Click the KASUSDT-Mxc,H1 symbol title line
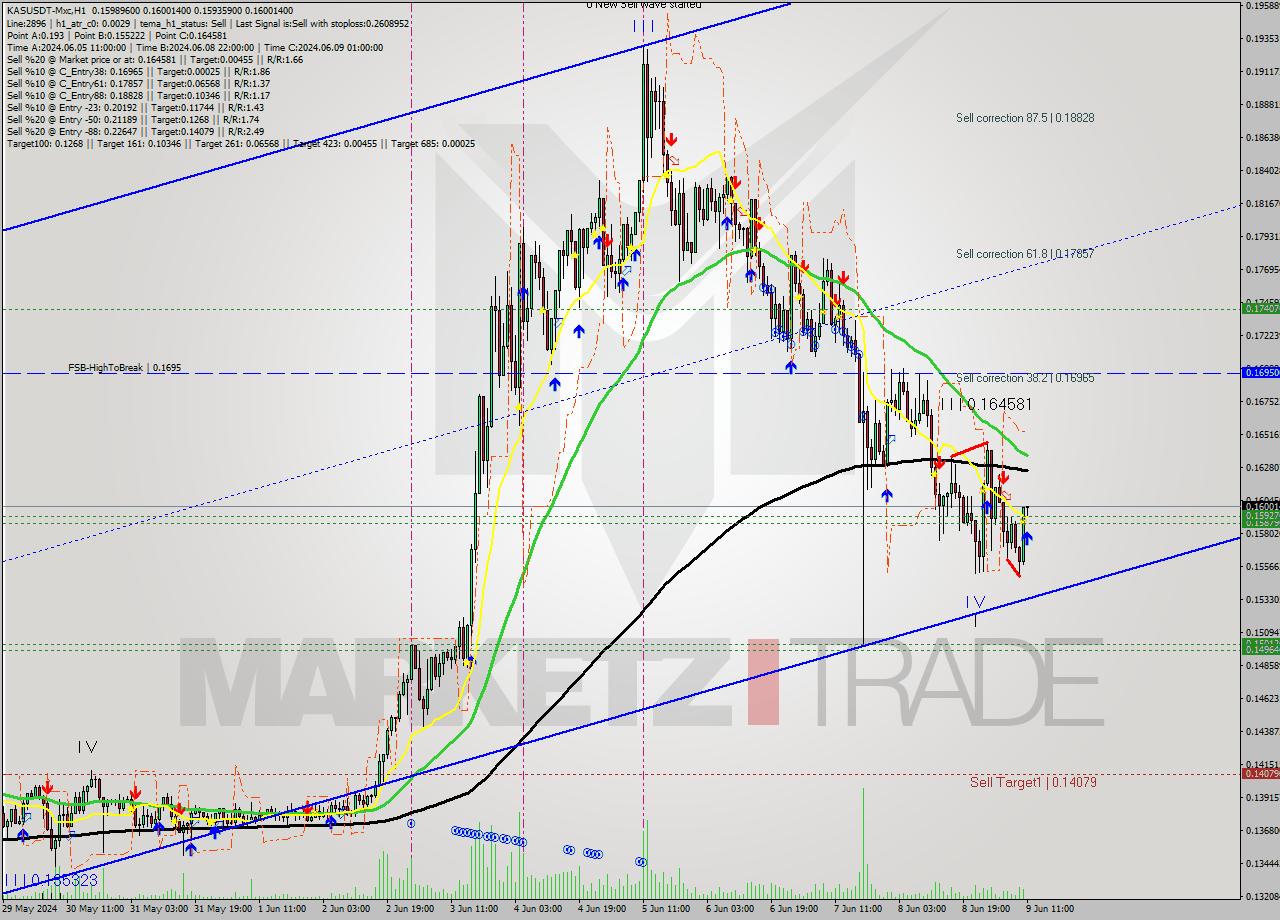This screenshot has width=1280, height=920. (150, 9)
